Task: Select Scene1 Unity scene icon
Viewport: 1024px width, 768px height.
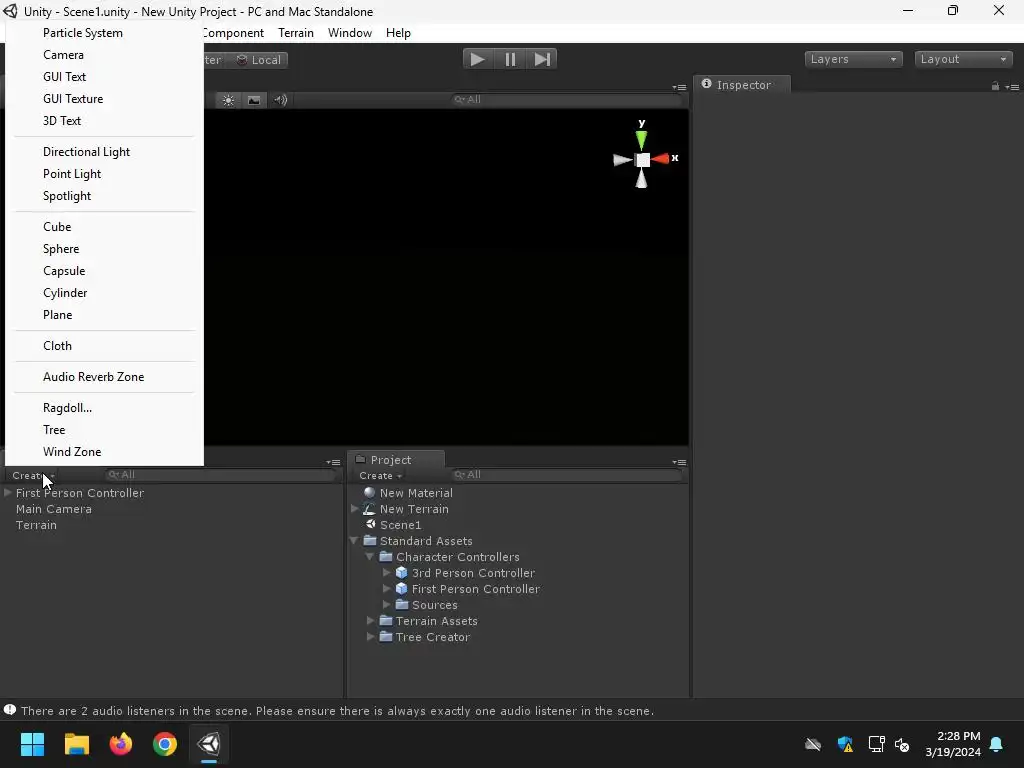Action: 370,524
